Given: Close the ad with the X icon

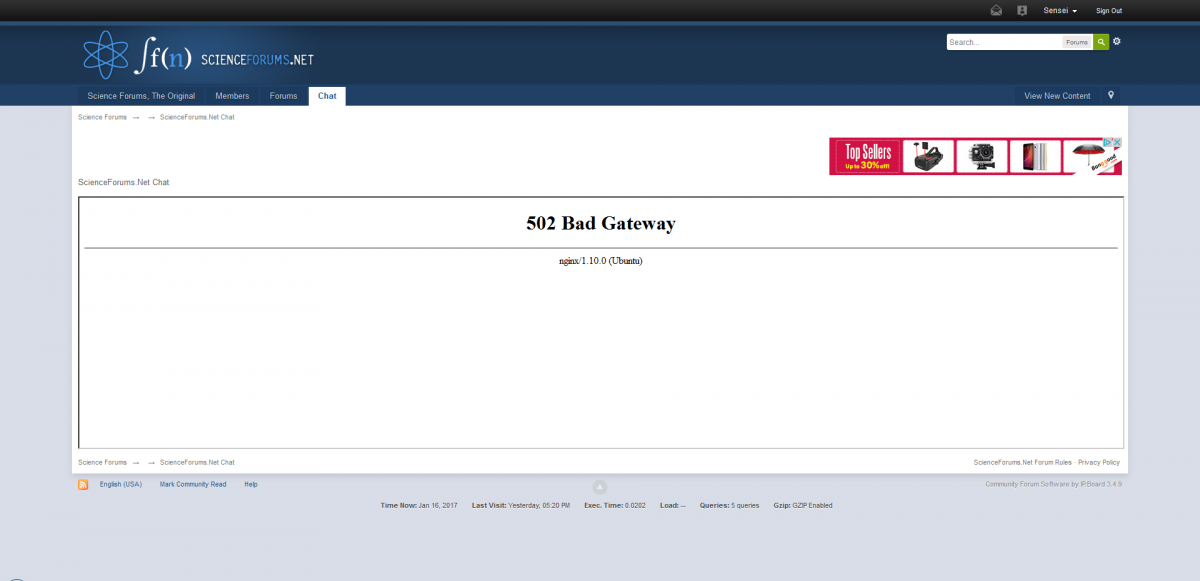Looking at the screenshot, I should tap(1118, 142).
